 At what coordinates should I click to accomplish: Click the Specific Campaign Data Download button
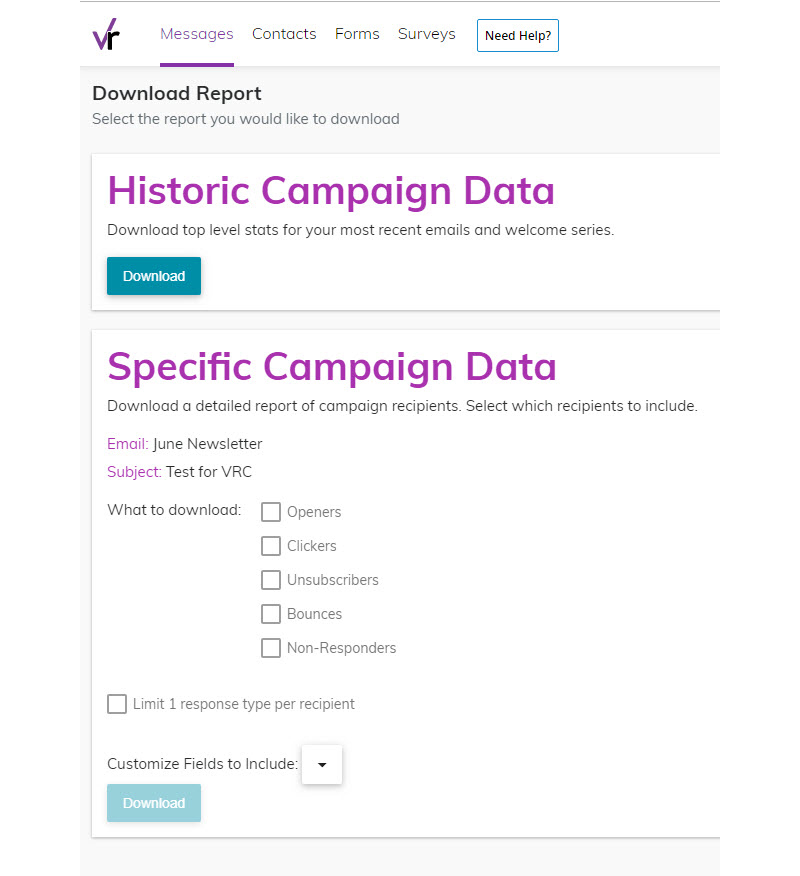(x=154, y=803)
